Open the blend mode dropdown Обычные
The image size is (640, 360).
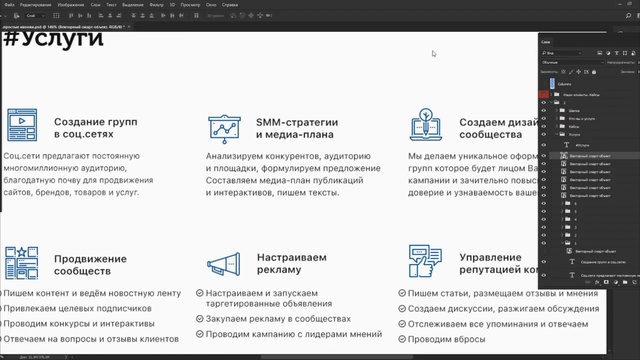tap(572, 62)
